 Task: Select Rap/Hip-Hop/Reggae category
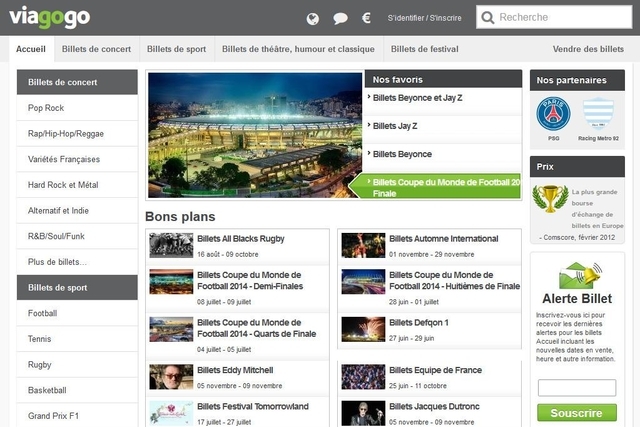pyautogui.click(x=77, y=133)
